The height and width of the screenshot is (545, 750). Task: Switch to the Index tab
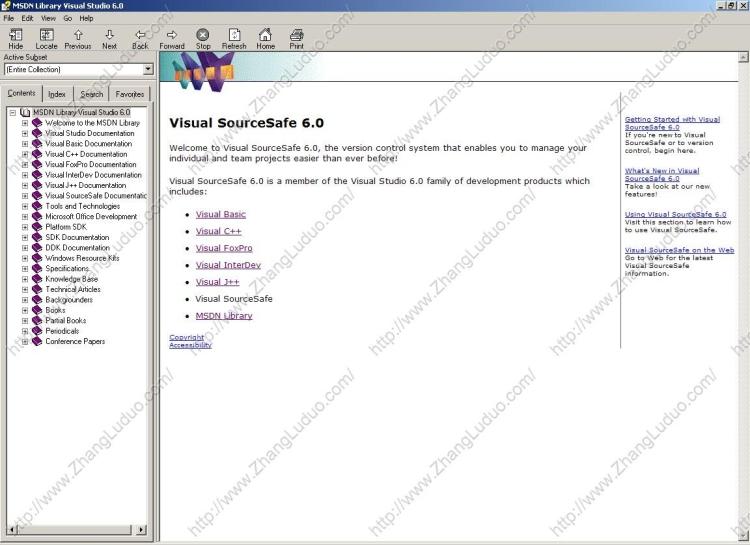57,94
